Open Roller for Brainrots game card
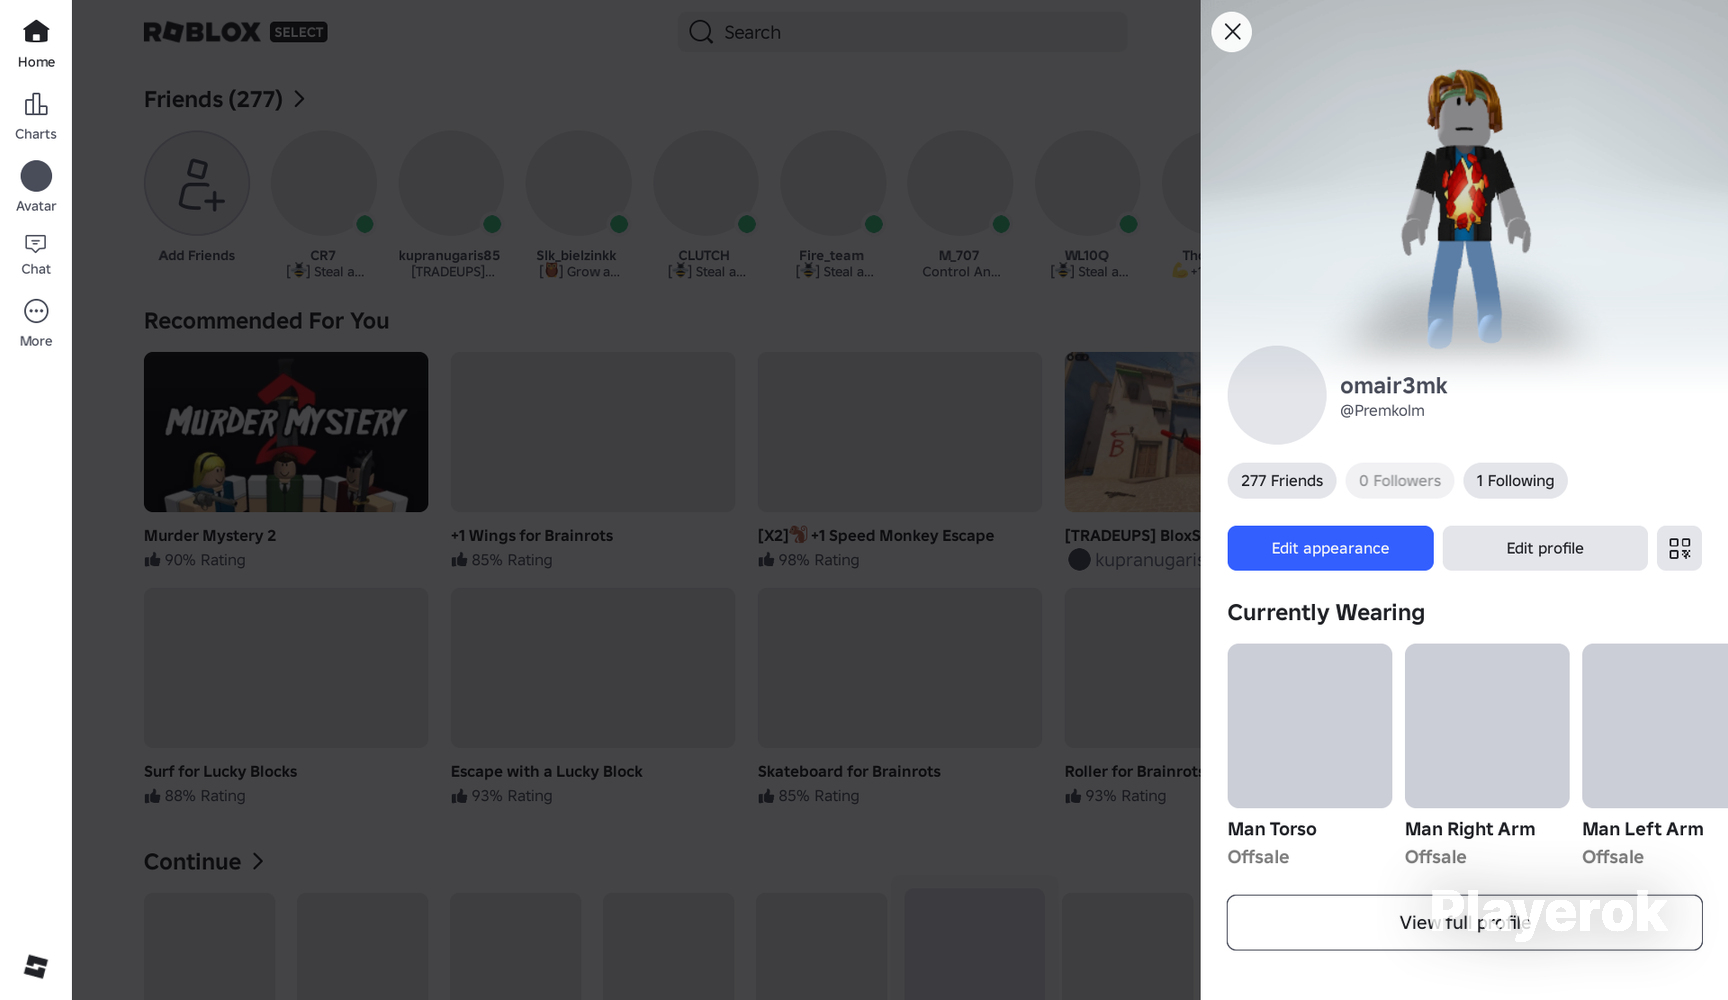 point(1132,697)
